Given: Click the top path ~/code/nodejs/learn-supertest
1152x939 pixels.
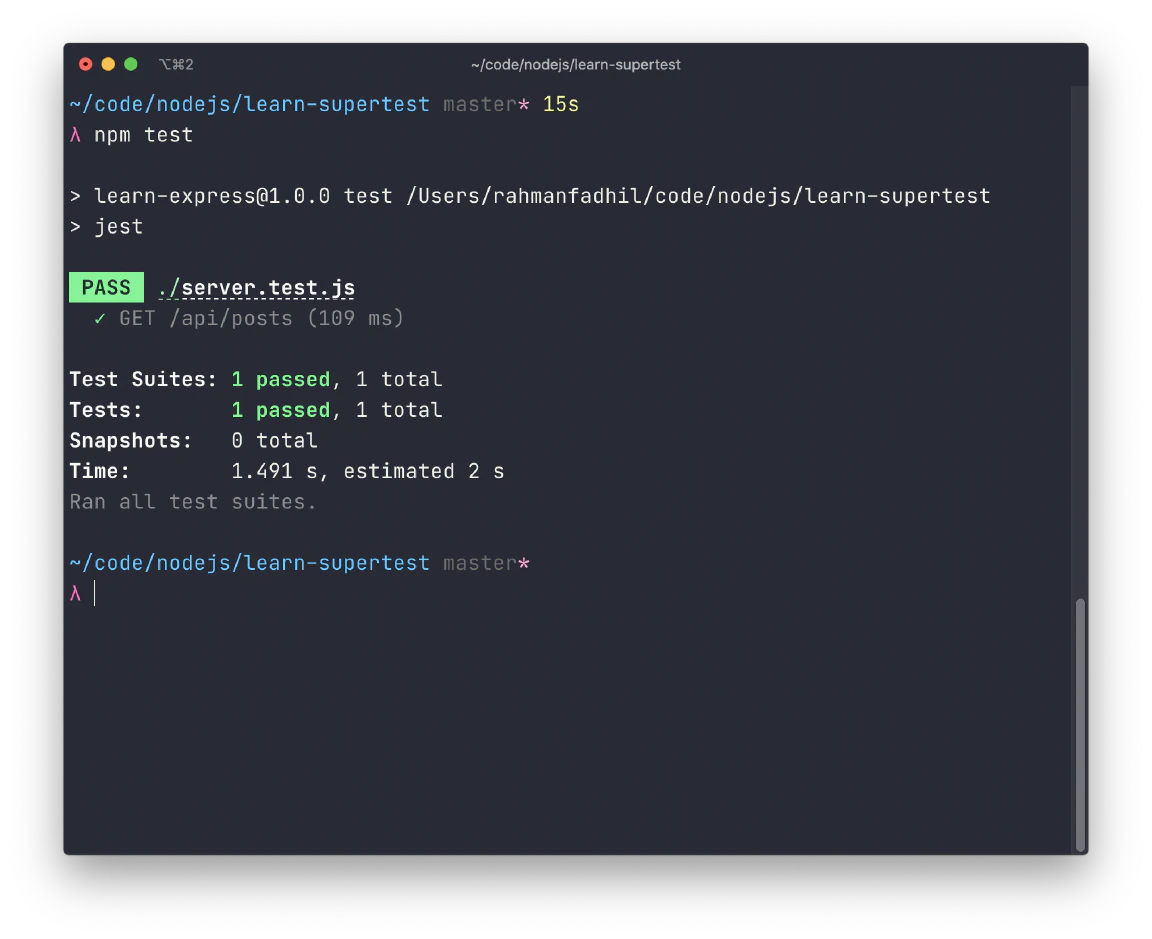Looking at the screenshot, I should (x=249, y=104).
